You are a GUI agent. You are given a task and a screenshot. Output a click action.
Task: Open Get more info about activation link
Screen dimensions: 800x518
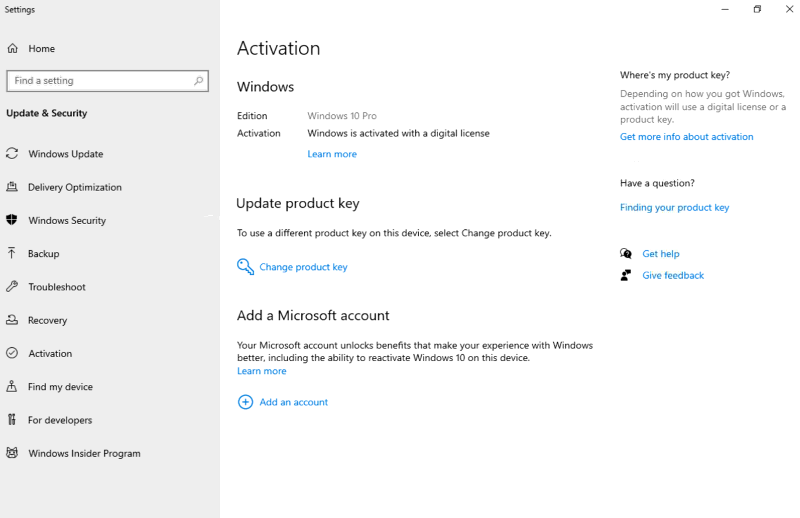click(x=686, y=137)
